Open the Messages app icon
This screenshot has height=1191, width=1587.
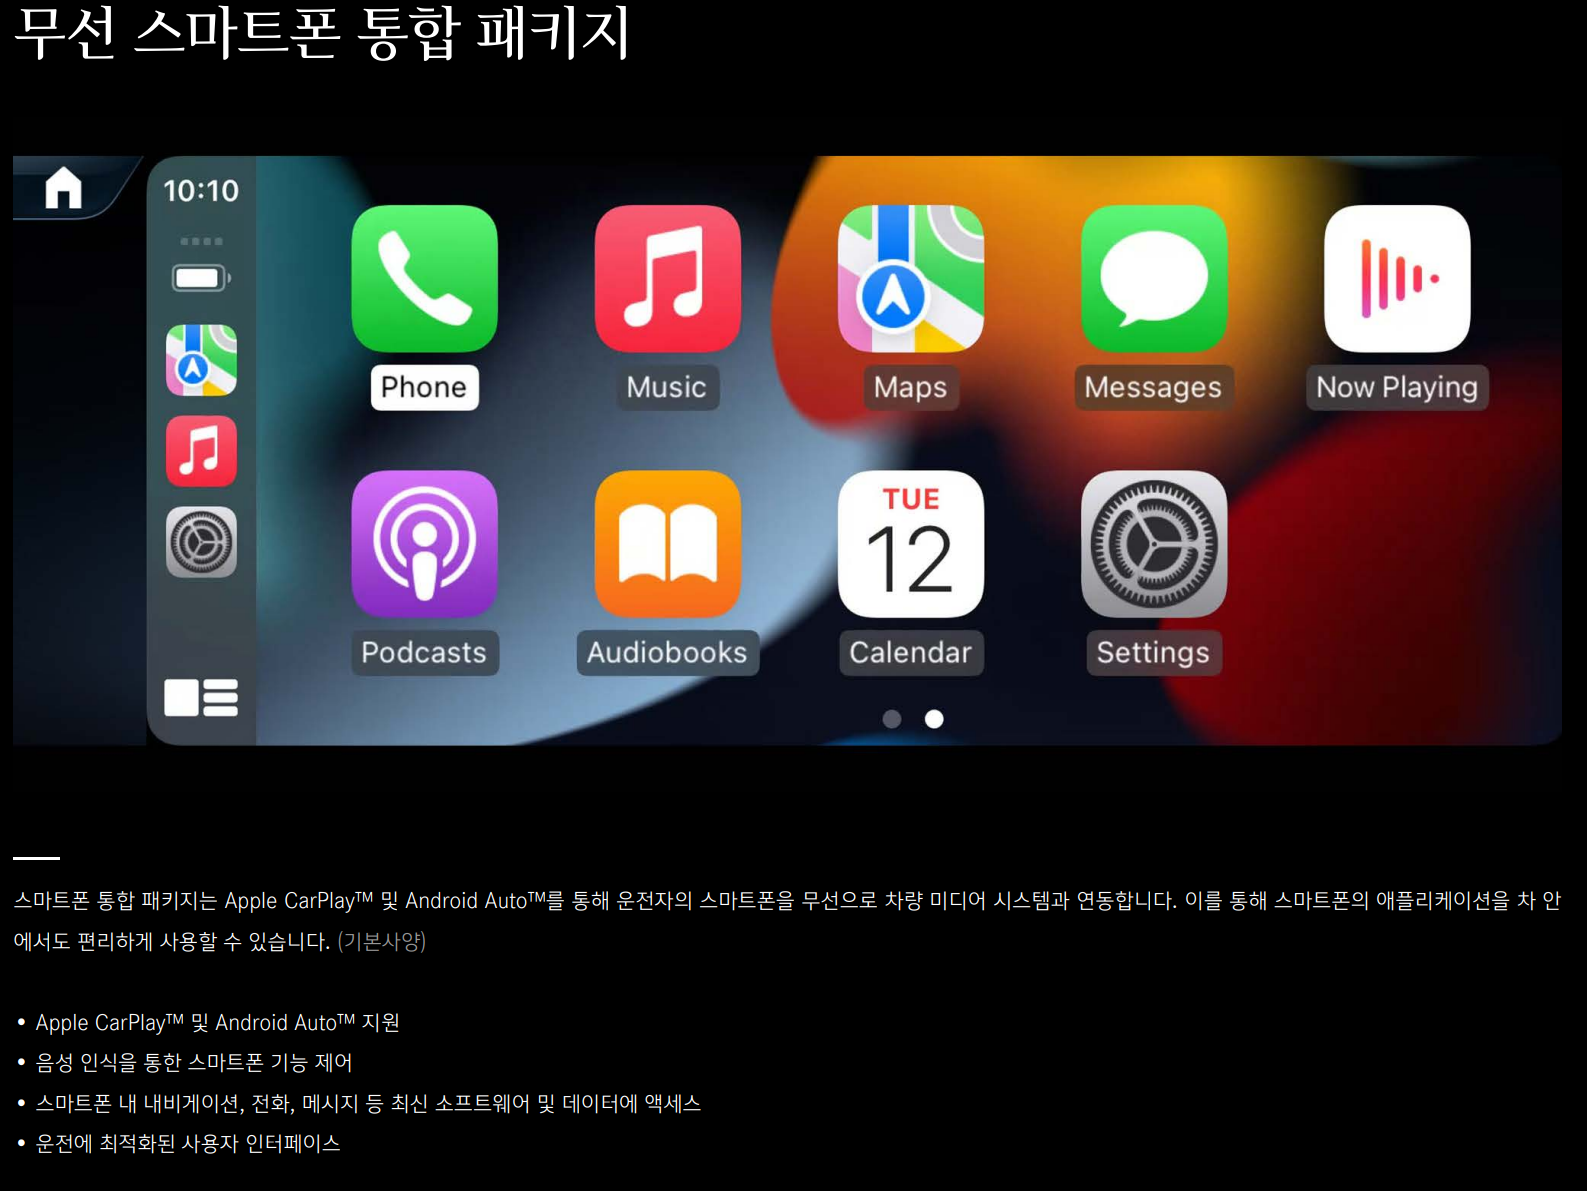(1154, 279)
